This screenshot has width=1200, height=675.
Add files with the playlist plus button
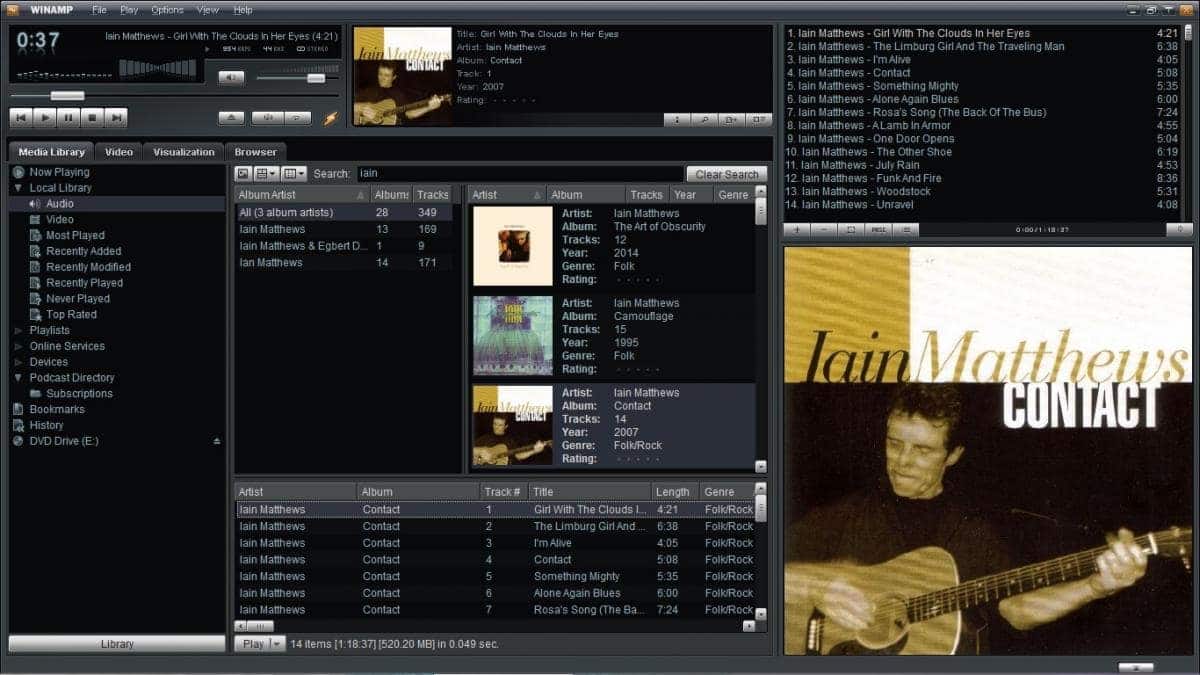pos(797,229)
